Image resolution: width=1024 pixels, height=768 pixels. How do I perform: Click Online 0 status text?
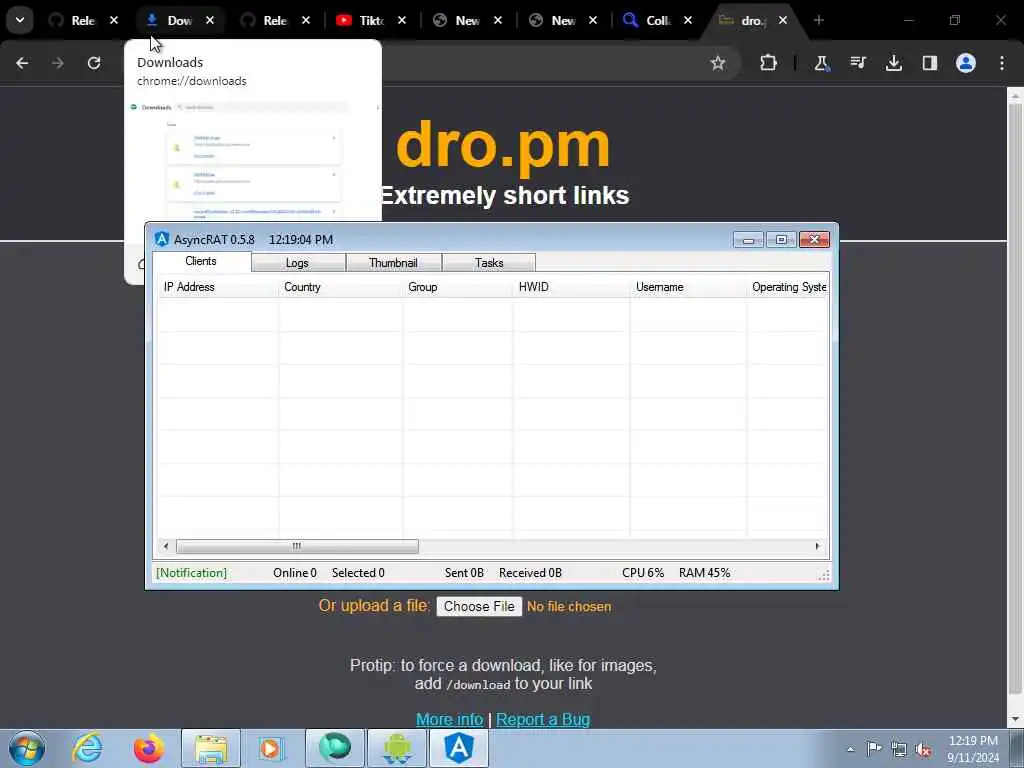pos(295,573)
